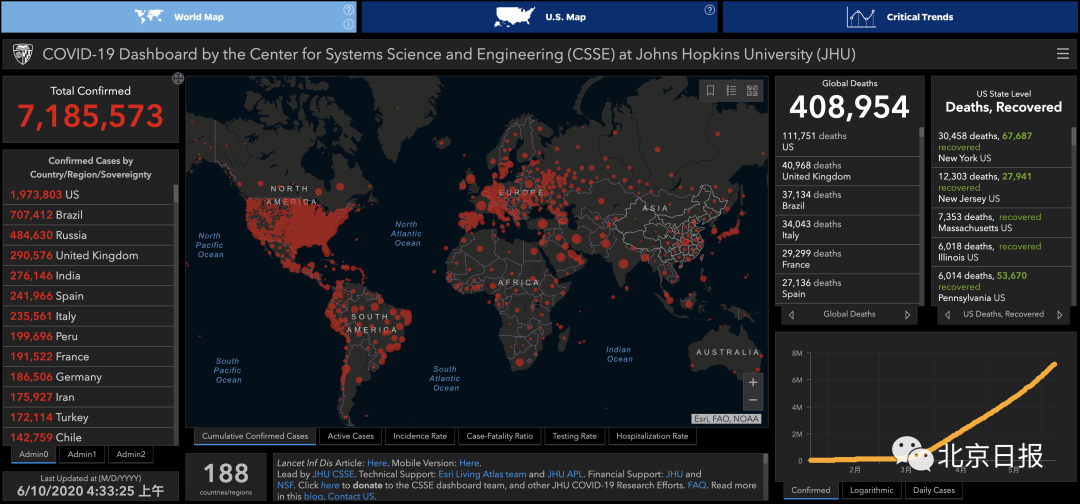The width and height of the screenshot is (1080, 504).
Task: Switch list to Admin0 level
Action: tap(34, 454)
